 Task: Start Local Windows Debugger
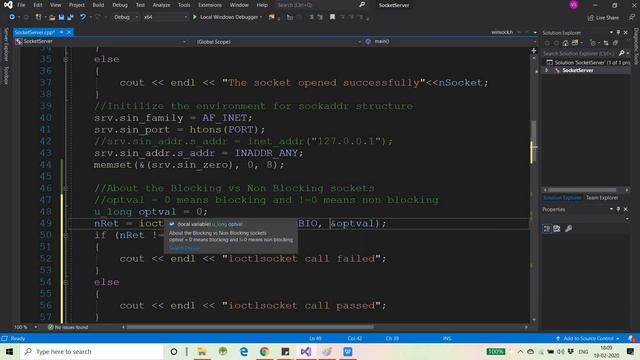226,17
